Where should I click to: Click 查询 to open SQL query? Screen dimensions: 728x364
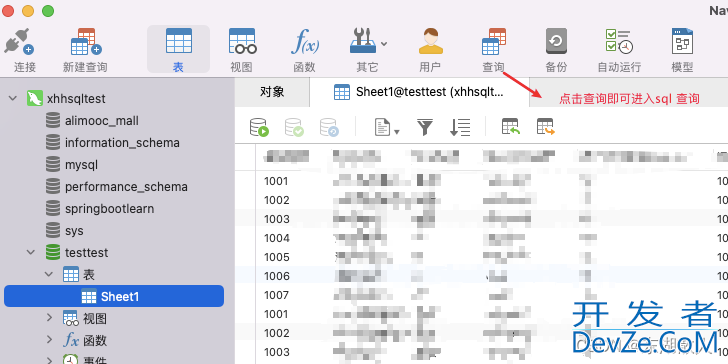[494, 49]
